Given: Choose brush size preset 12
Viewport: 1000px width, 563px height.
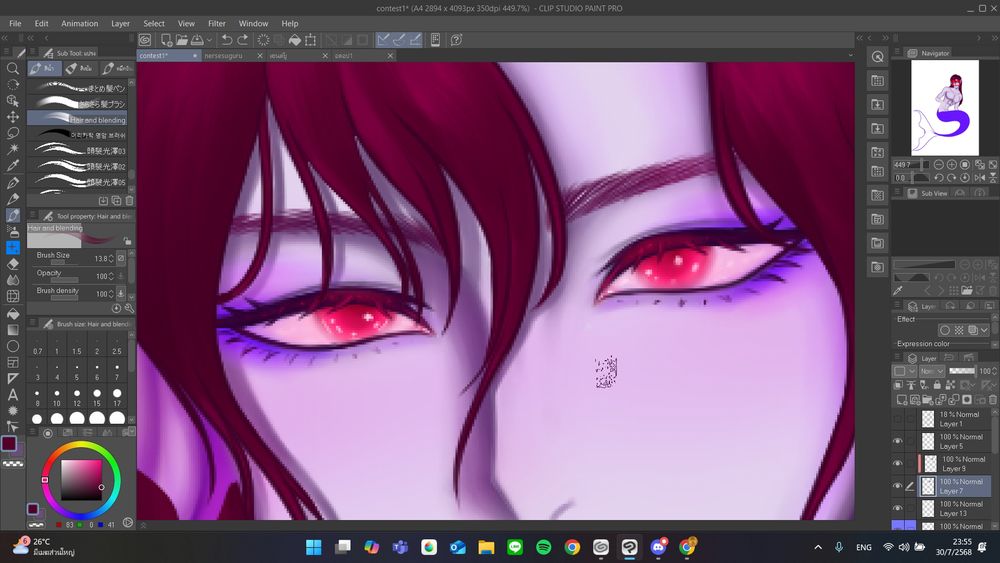Looking at the screenshot, I should (x=77, y=398).
